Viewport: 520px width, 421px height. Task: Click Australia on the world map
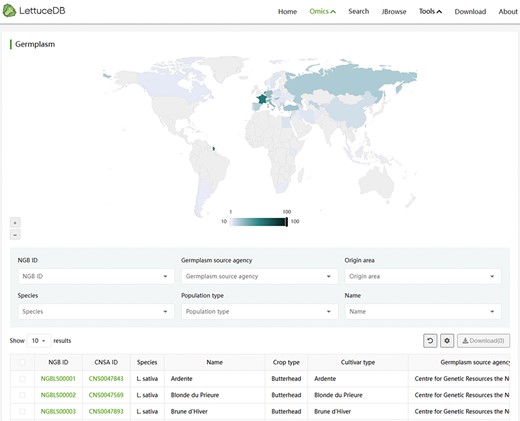click(377, 182)
